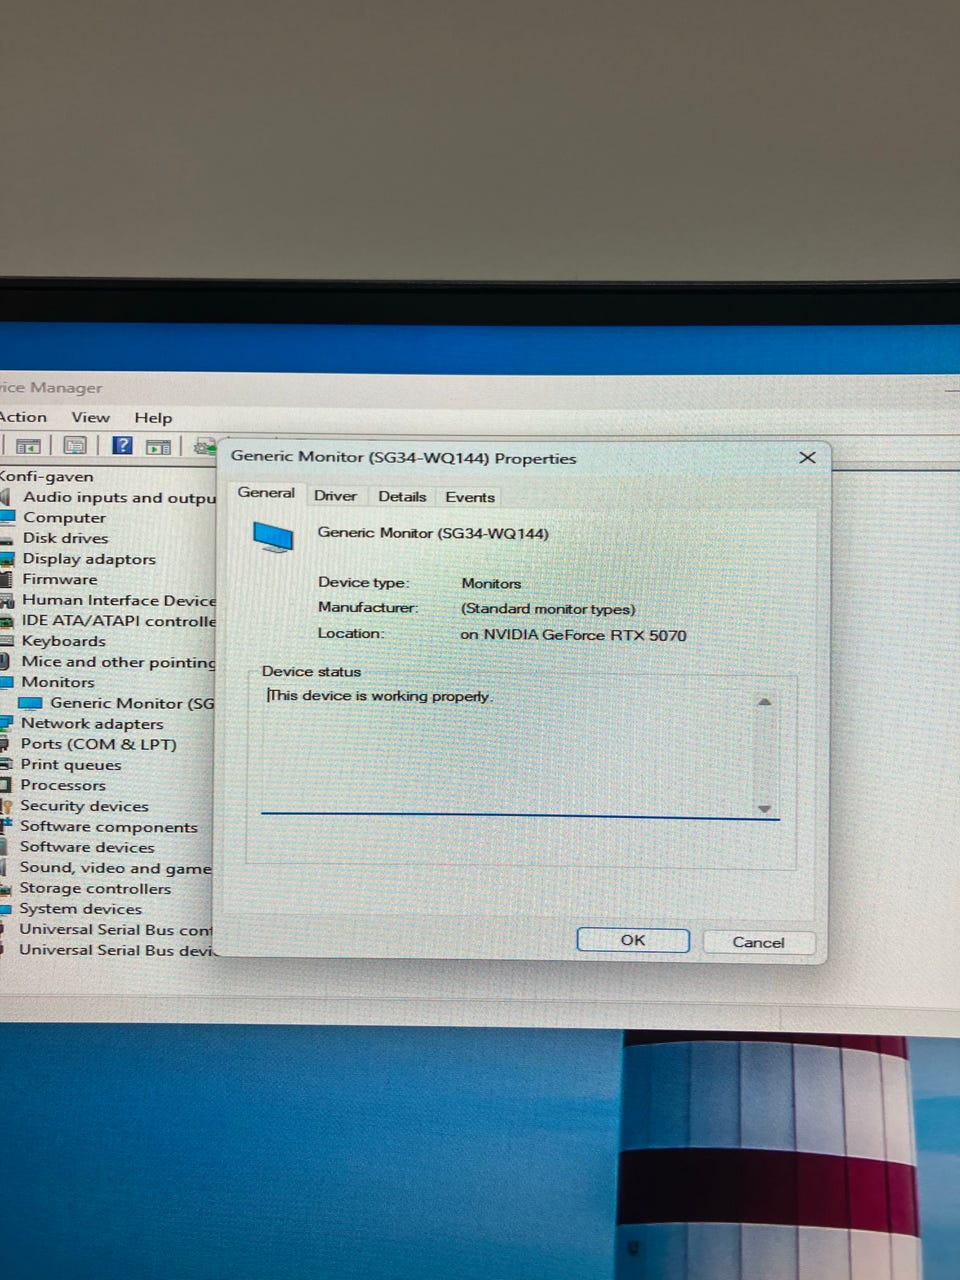Click the 'on NVIDIA GeForce RTX 5070' location value

[x=573, y=635]
